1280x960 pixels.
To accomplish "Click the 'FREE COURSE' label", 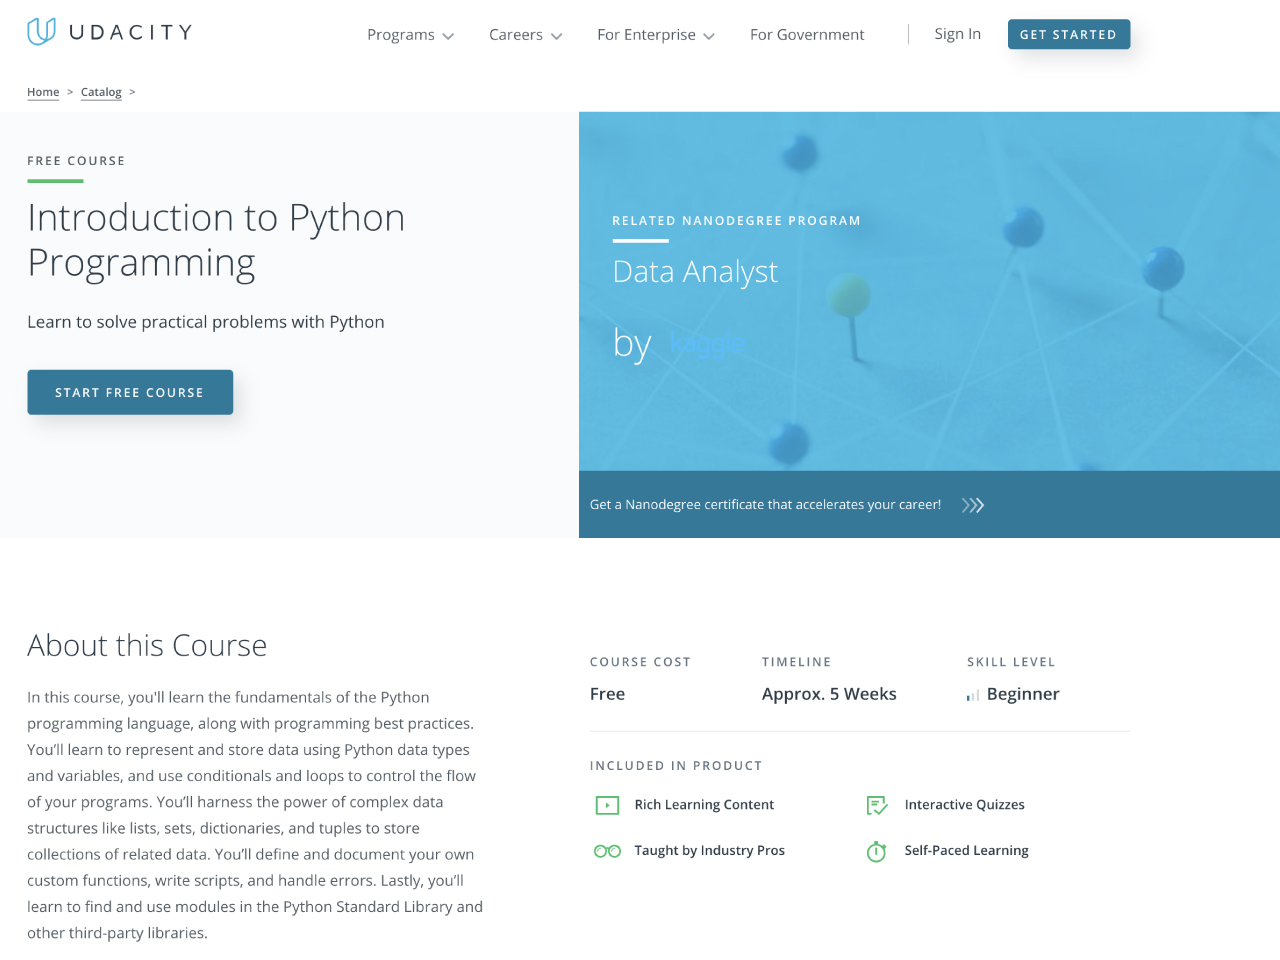I will [76, 161].
